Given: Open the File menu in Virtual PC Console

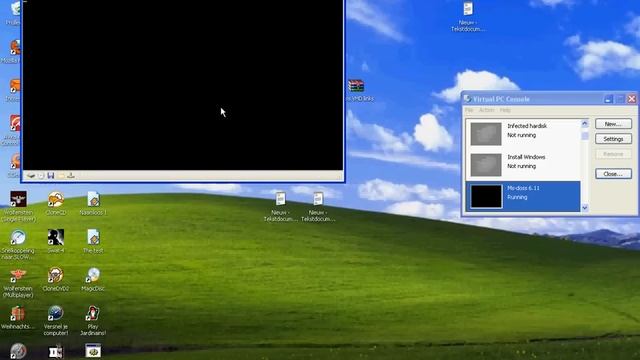Looking at the screenshot, I should pos(469,110).
